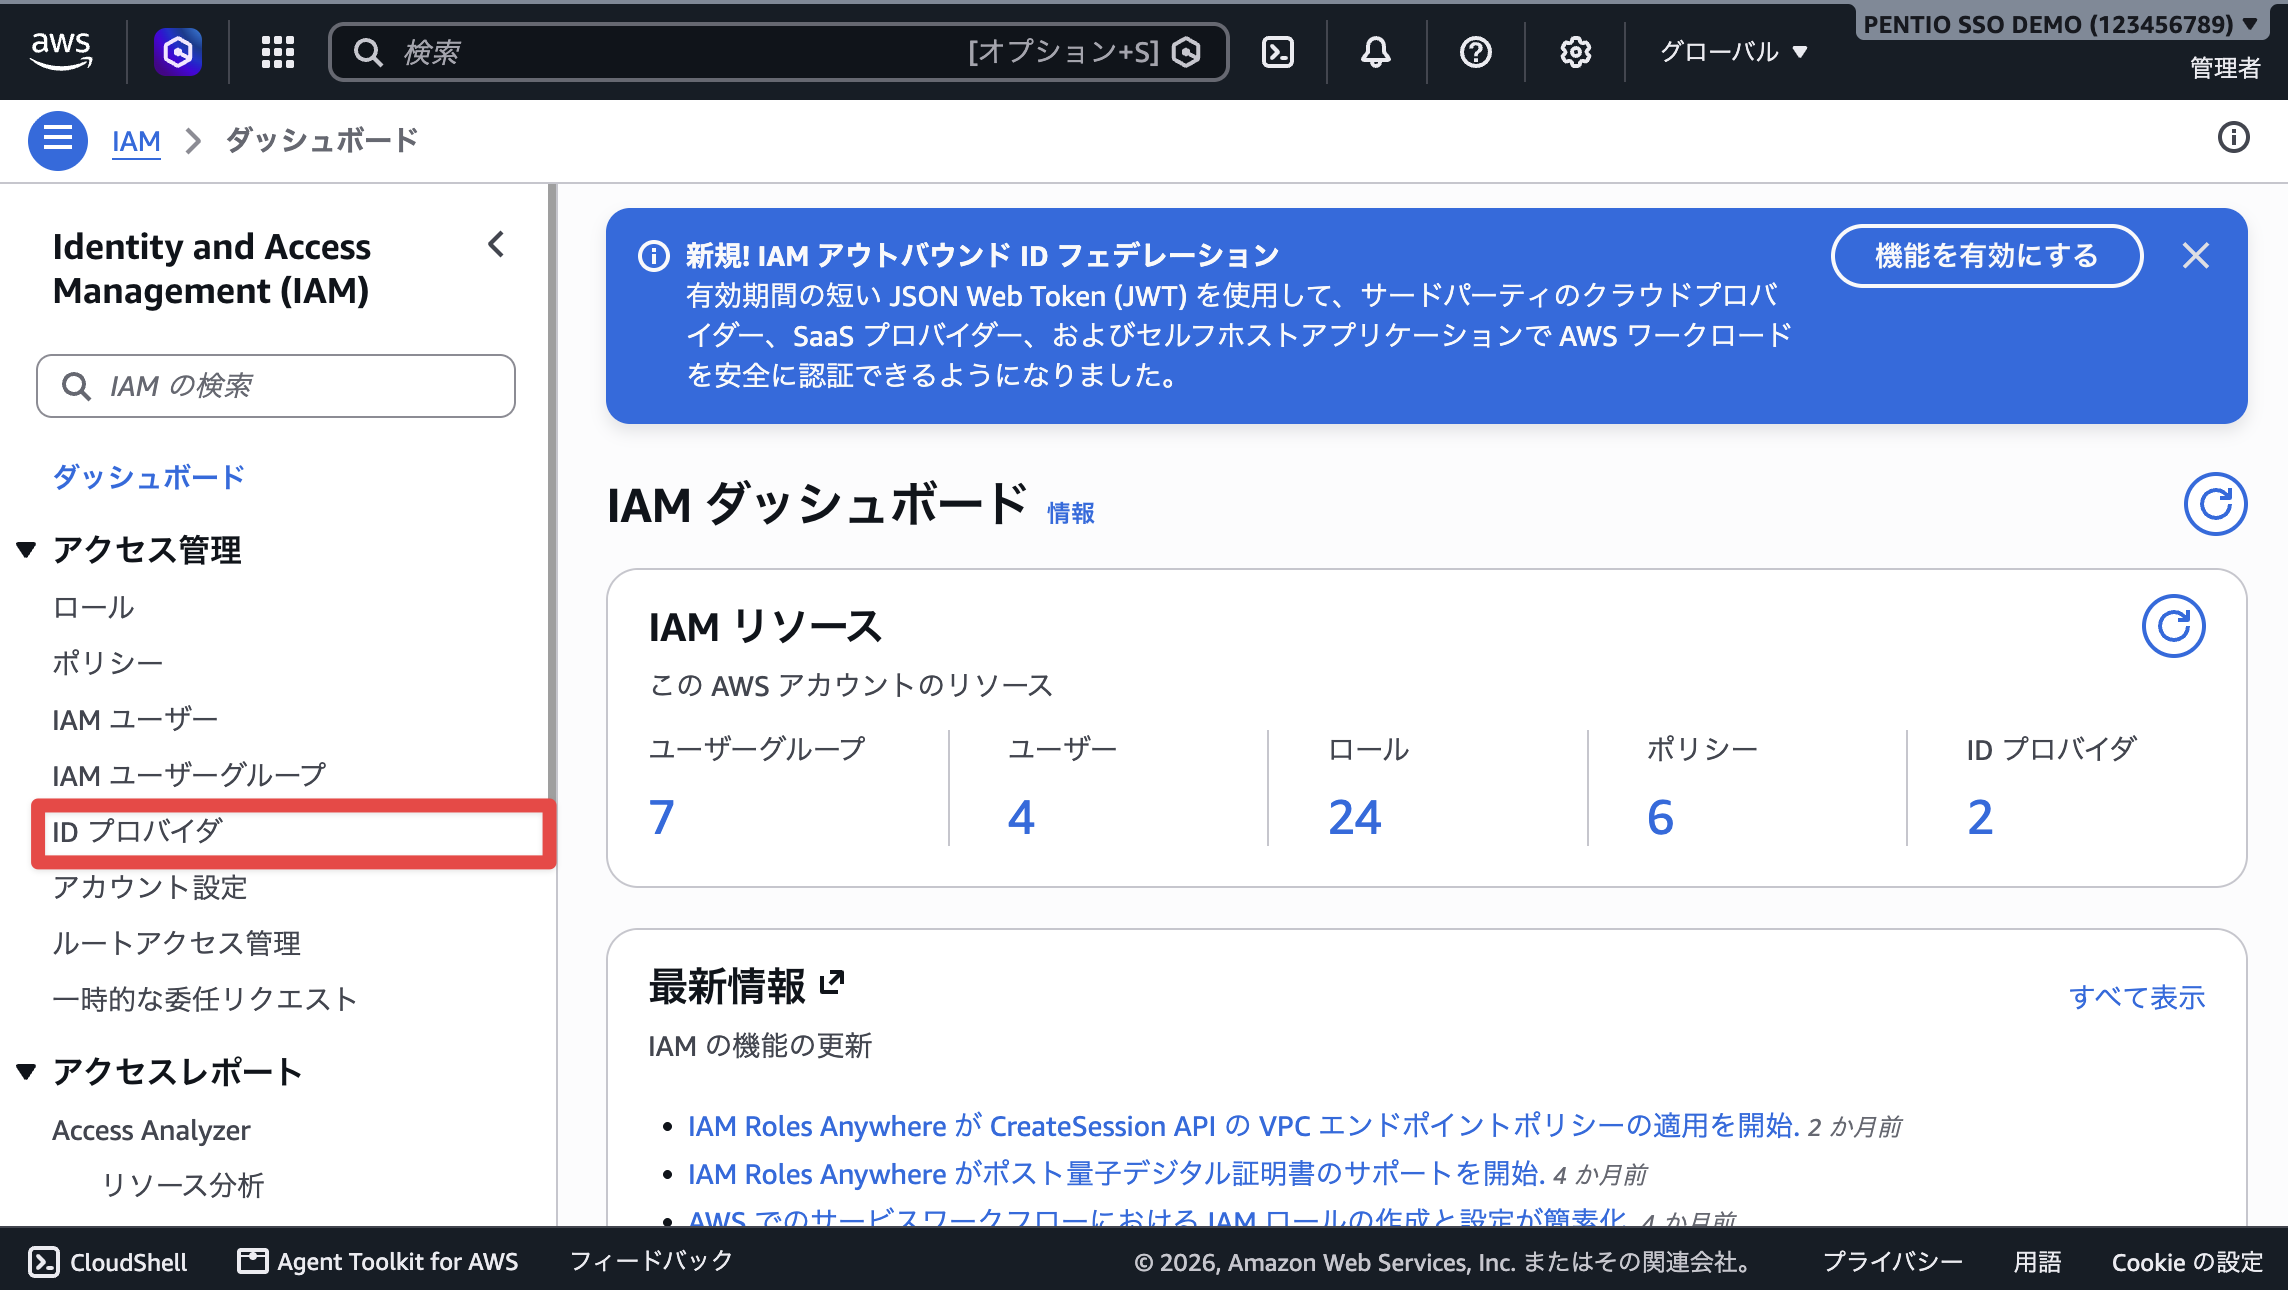Click the info panel icon at right
Screen dimensions: 2288x1290
(2233, 137)
